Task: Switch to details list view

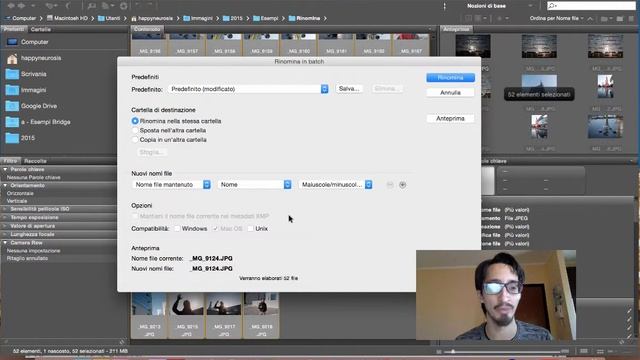Action: [x=600, y=351]
